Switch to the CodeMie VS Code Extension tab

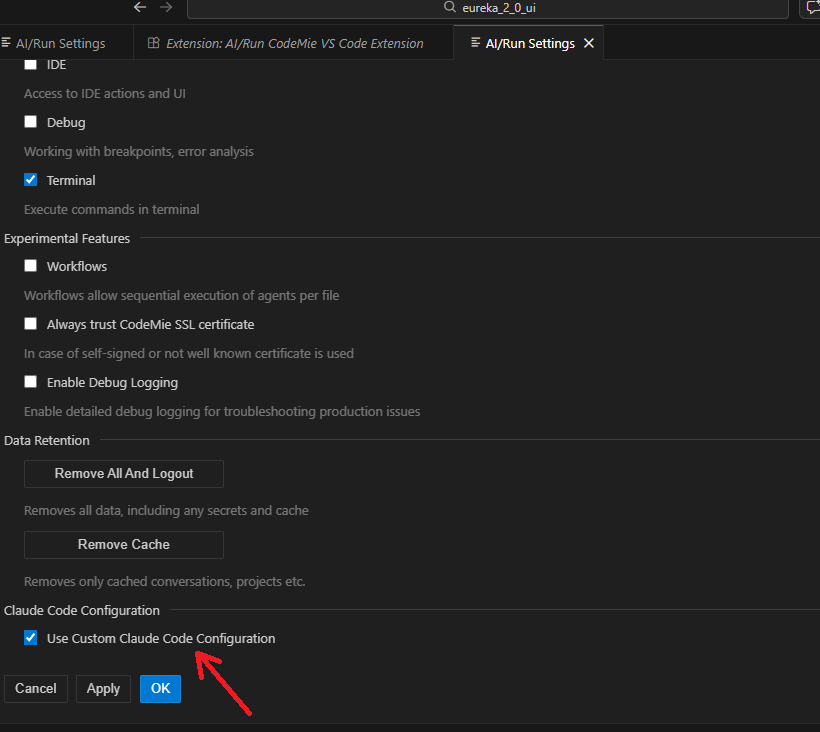point(285,44)
